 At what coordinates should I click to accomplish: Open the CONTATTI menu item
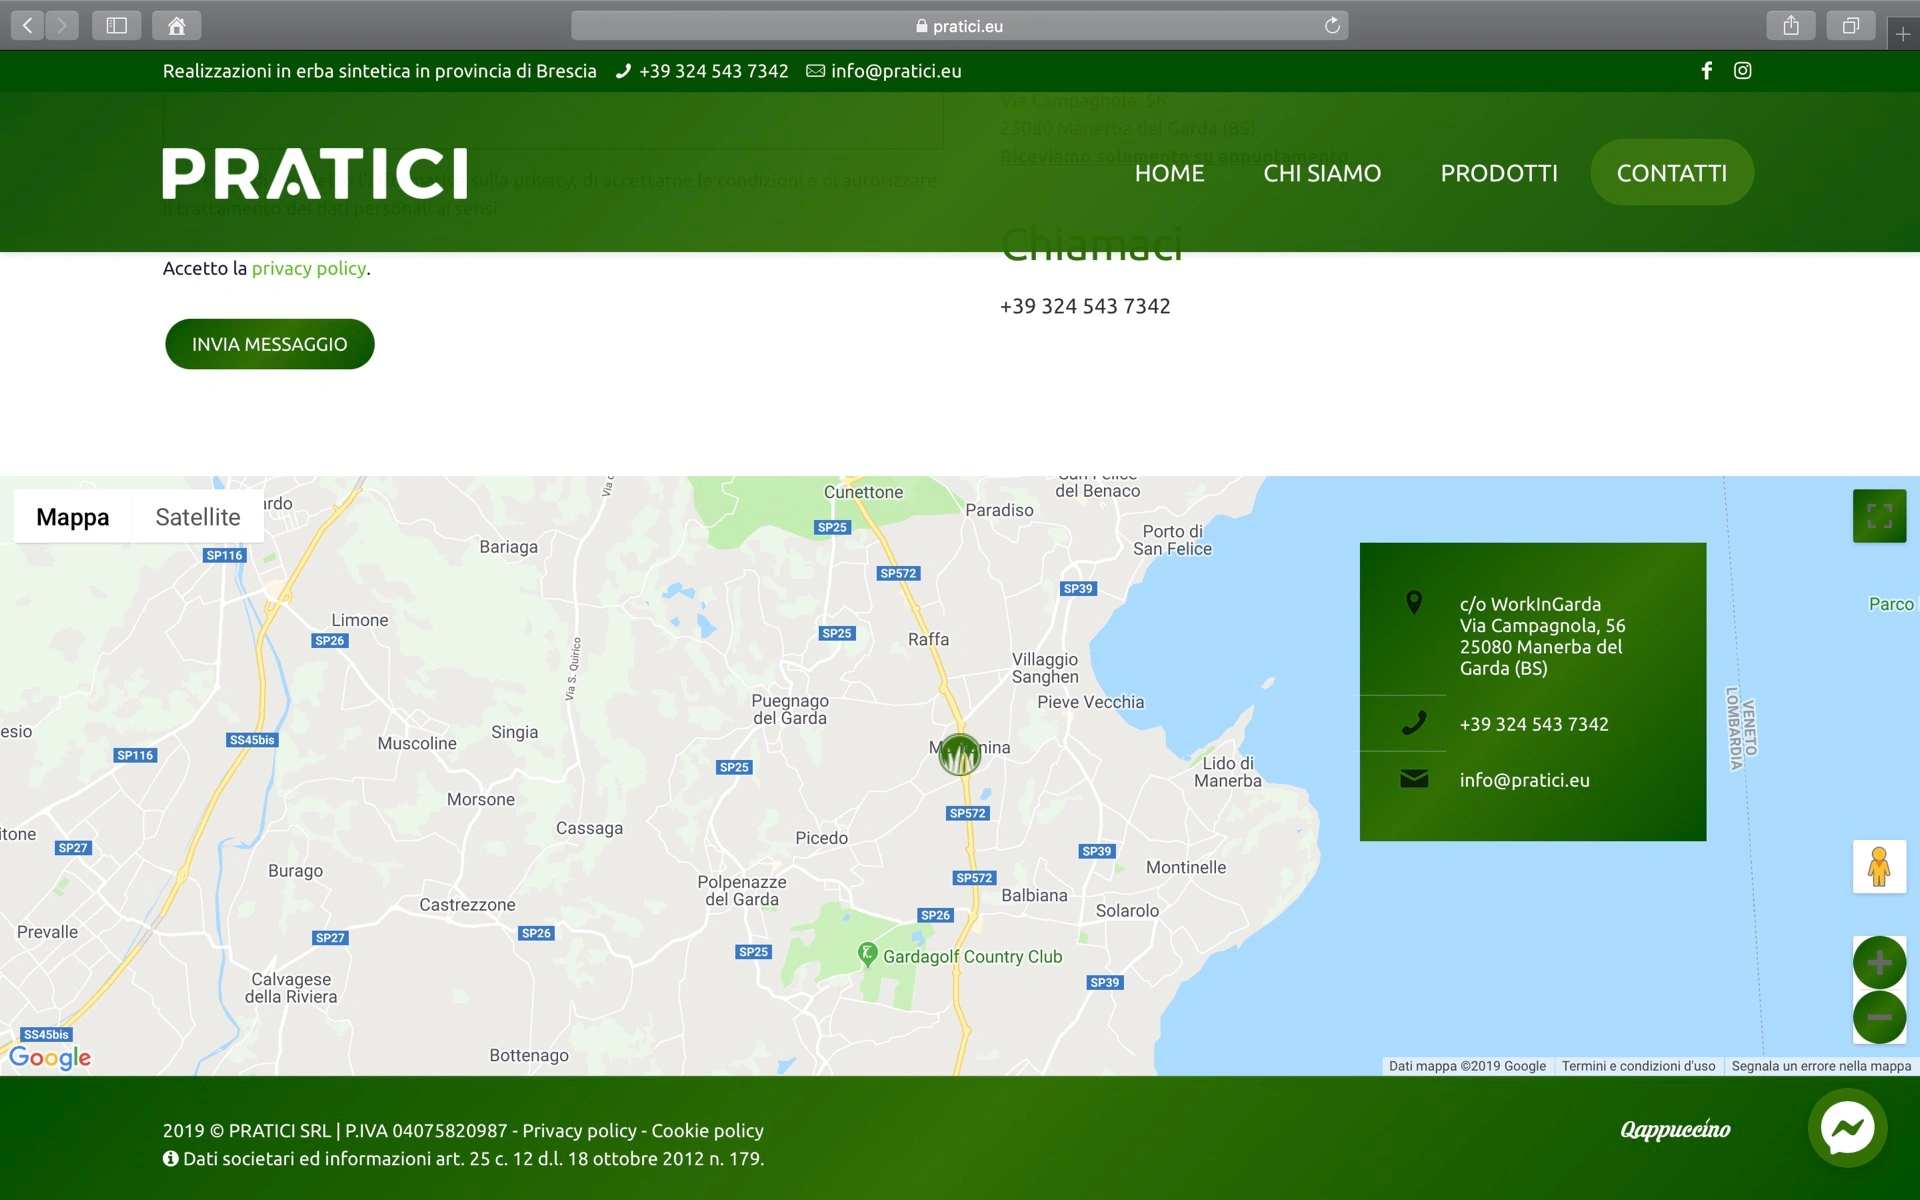(1672, 172)
